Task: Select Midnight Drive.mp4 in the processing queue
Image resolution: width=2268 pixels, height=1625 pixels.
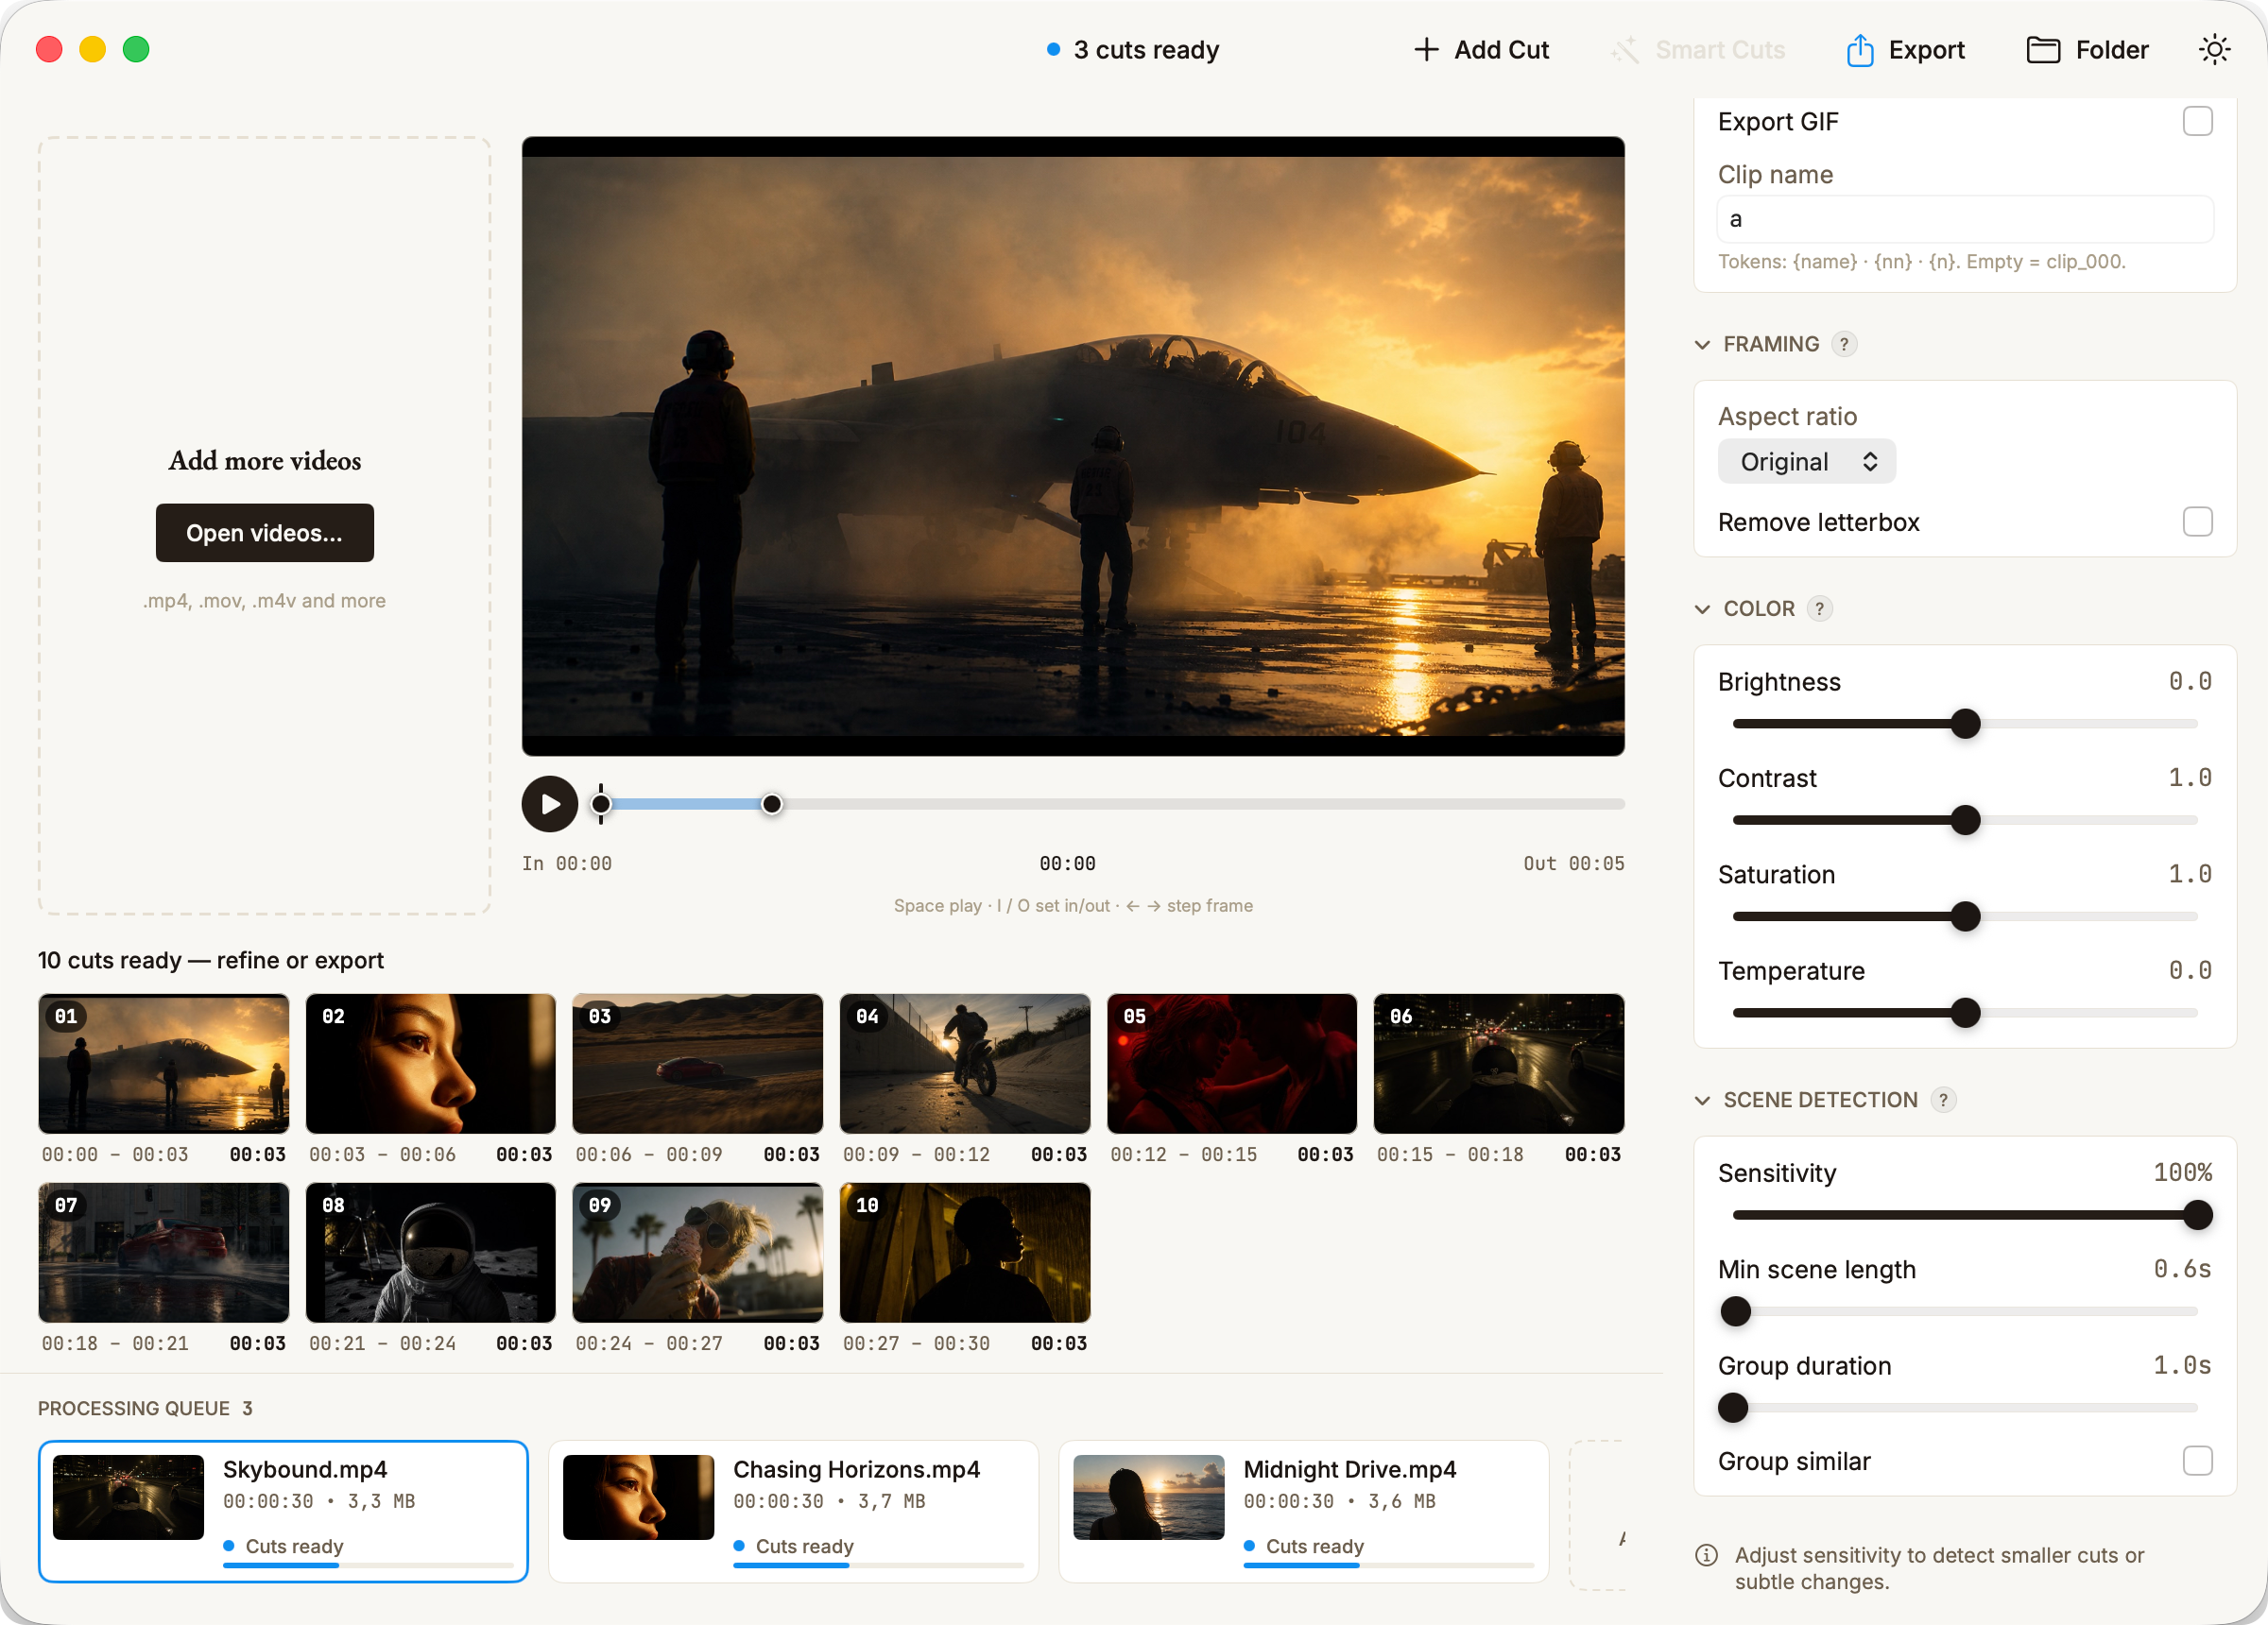Action: click(1303, 1511)
